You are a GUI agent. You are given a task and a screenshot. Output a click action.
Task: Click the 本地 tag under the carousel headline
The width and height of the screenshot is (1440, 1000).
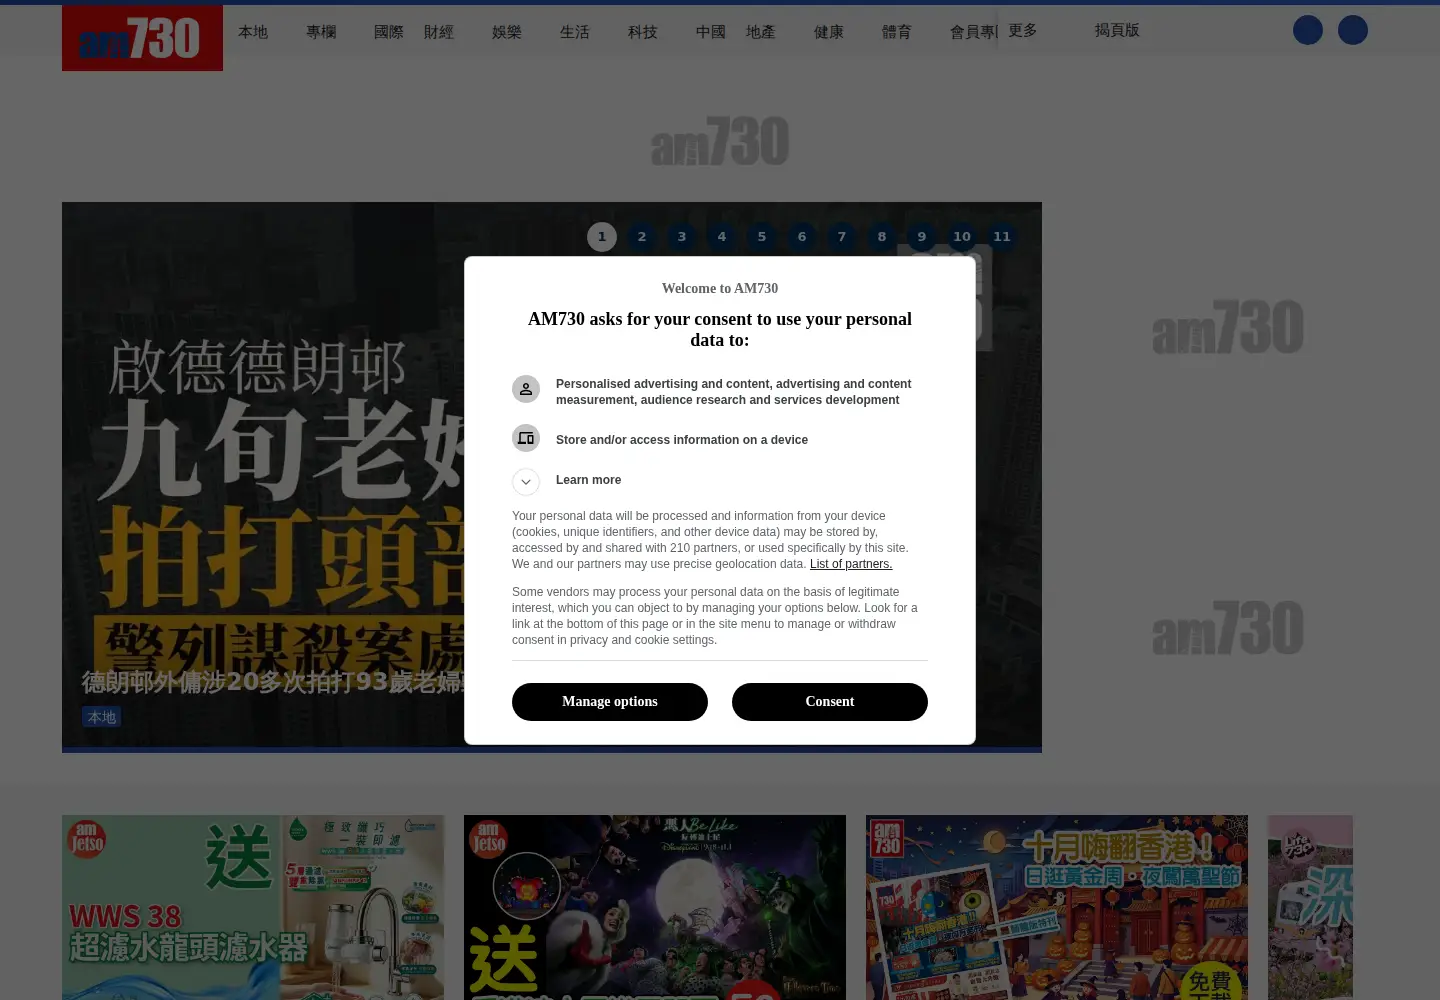tap(102, 717)
